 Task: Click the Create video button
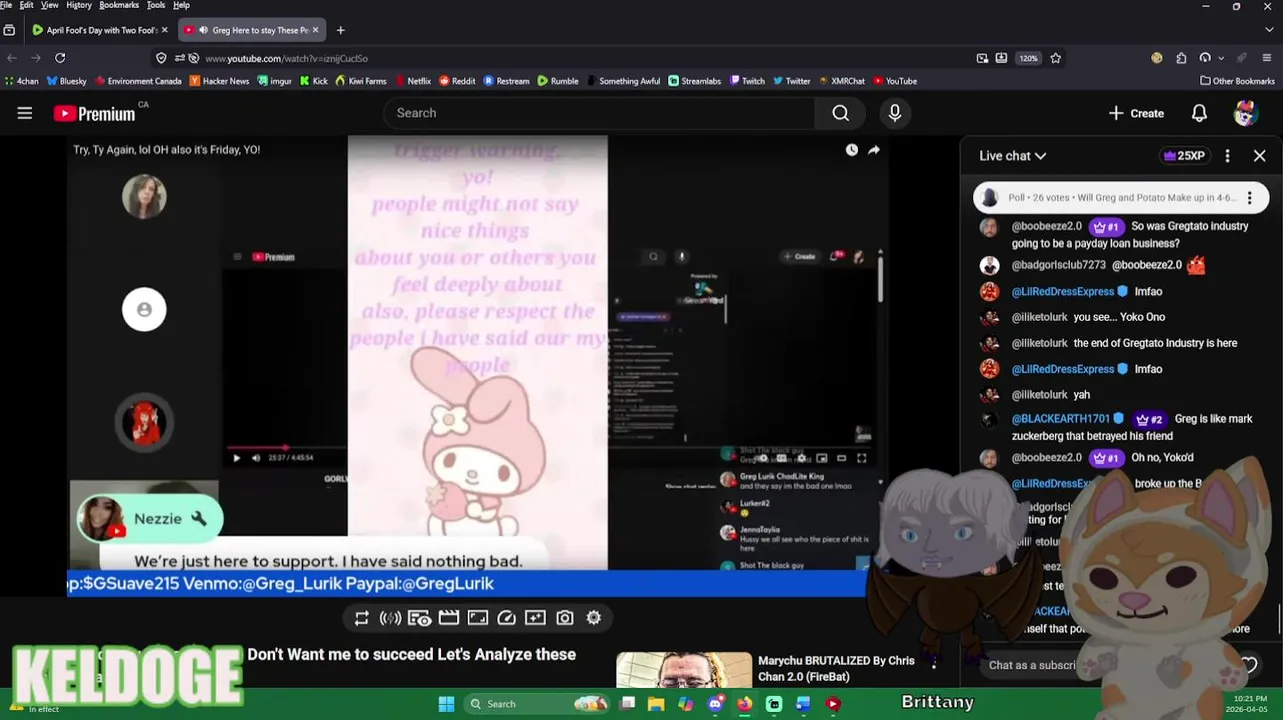tap(1136, 113)
